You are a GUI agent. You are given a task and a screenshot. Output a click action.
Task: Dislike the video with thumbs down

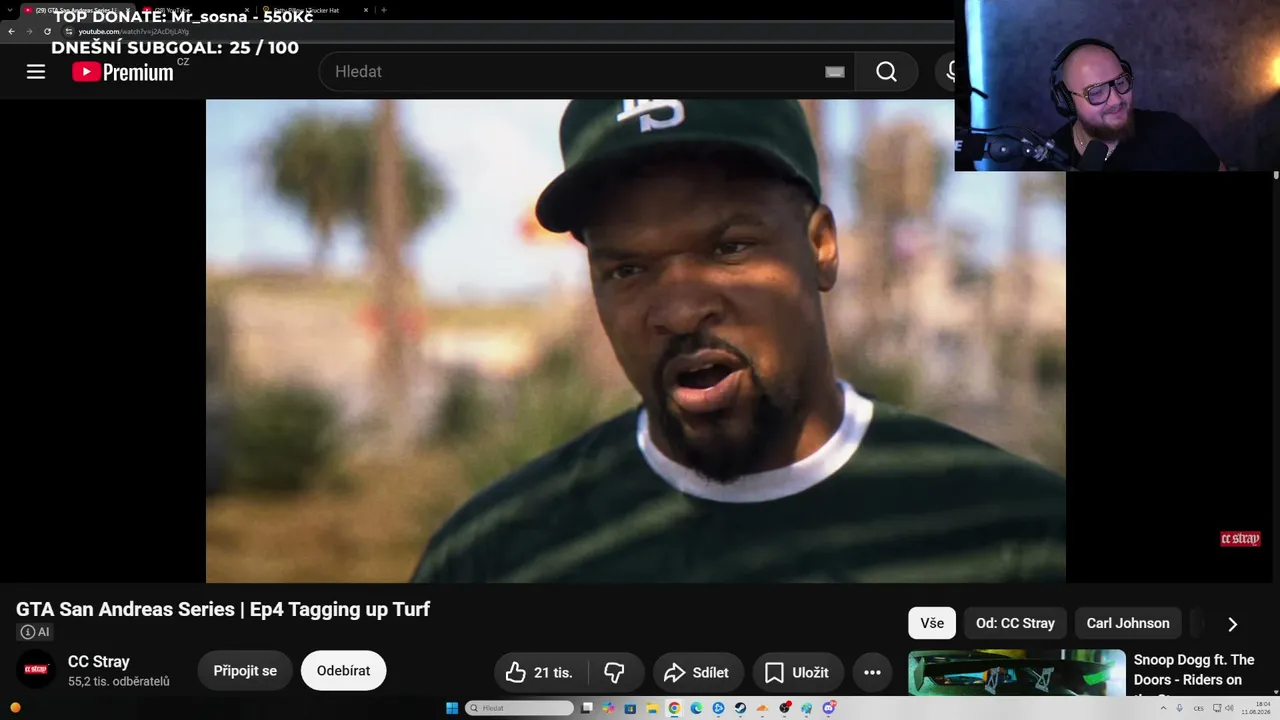coord(614,673)
